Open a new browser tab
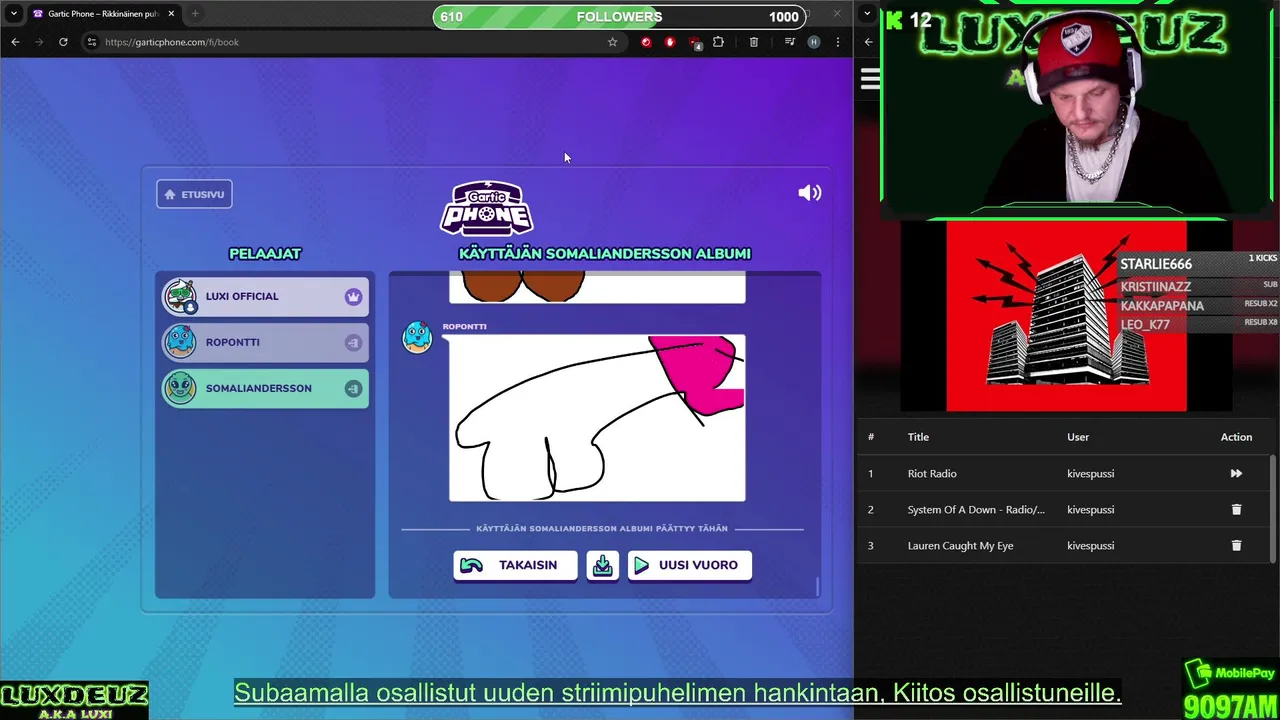This screenshot has width=1280, height=720. coord(195,14)
